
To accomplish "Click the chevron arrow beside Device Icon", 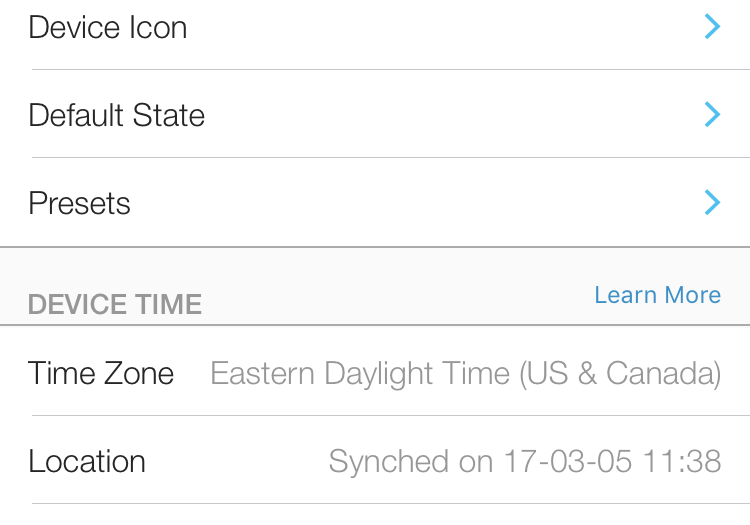I will click(x=712, y=27).
